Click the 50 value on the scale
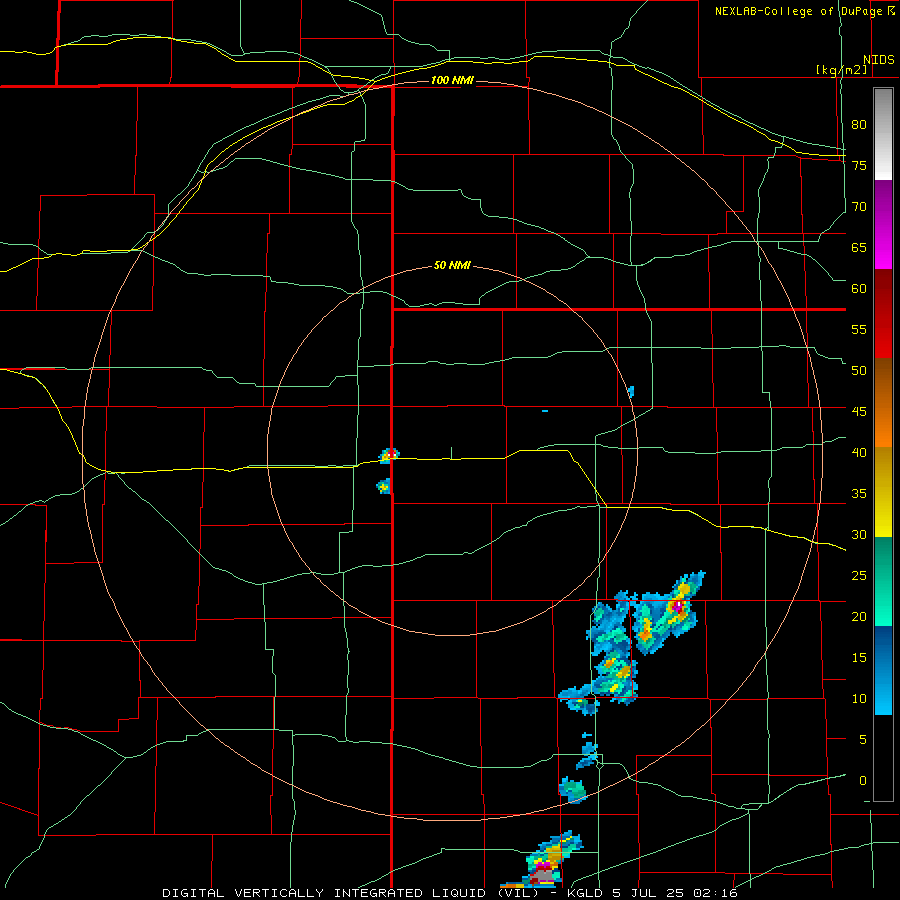 [x=859, y=371]
